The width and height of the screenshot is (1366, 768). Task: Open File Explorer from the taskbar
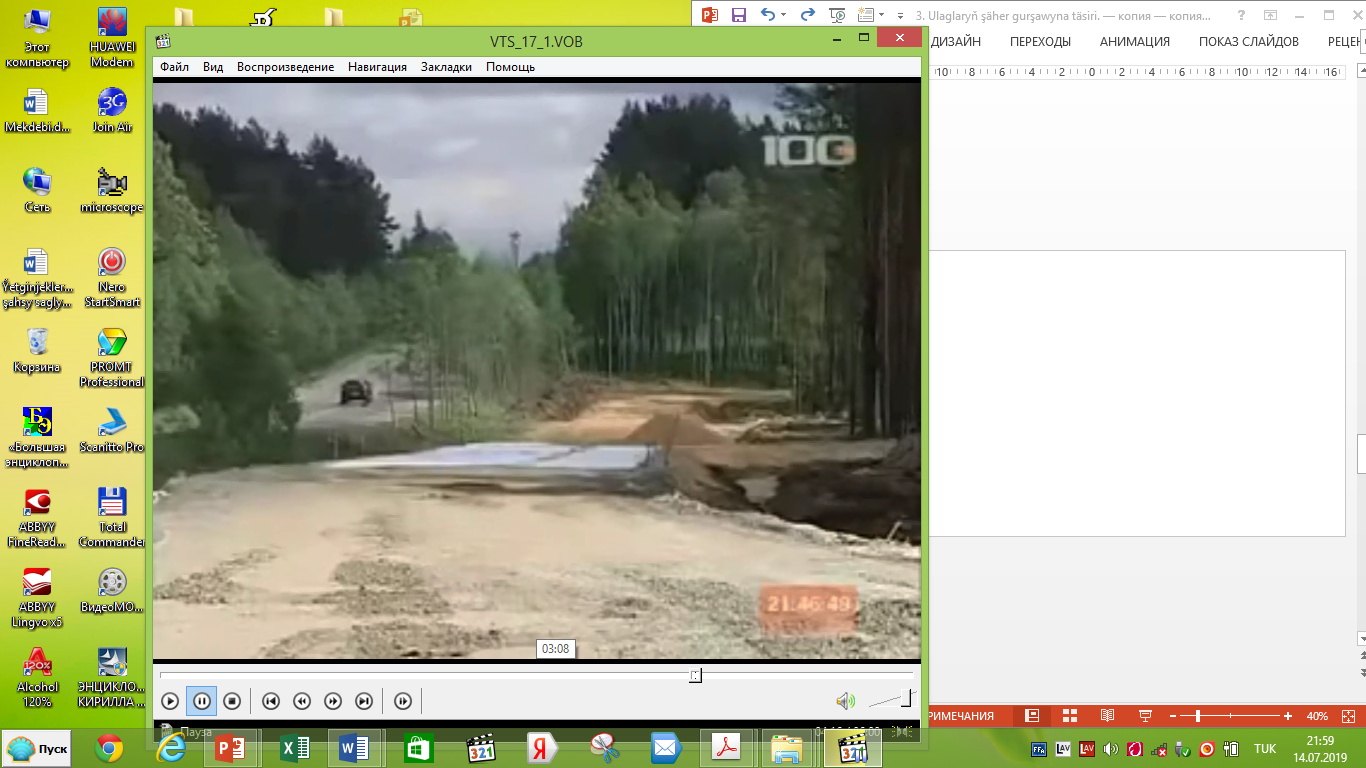787,748
